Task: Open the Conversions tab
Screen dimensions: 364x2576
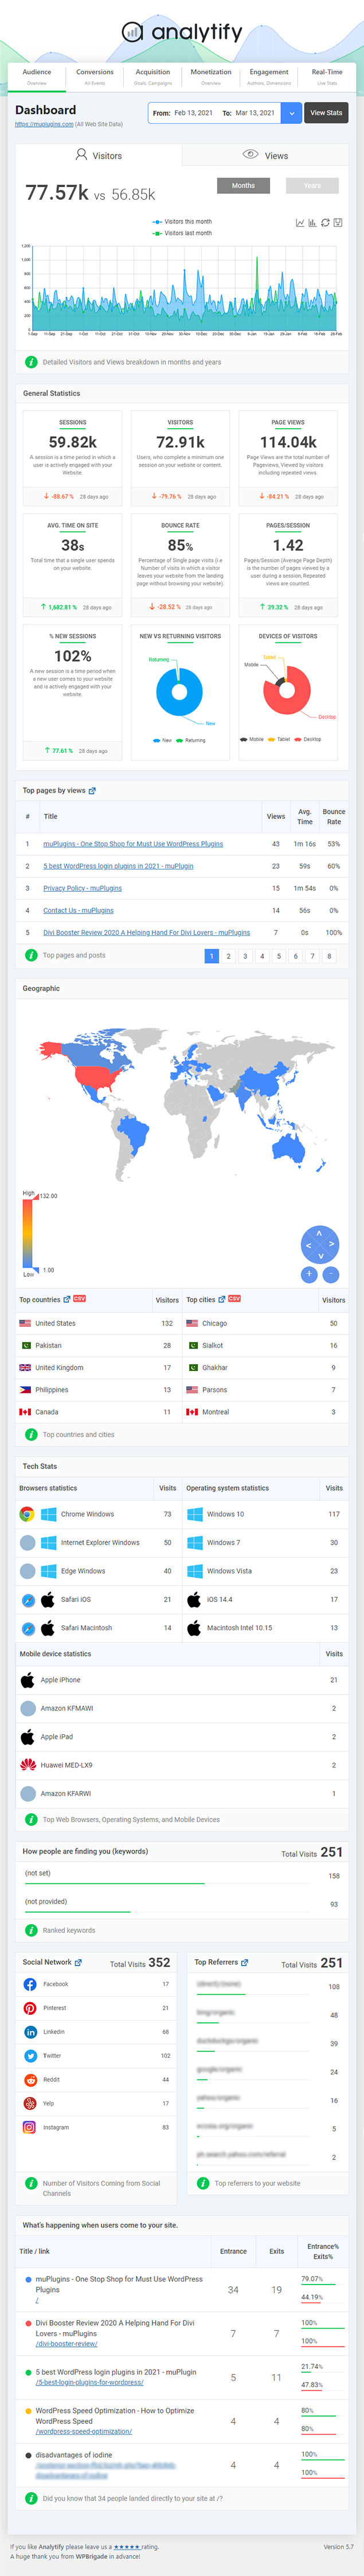Action: (95, 76)
